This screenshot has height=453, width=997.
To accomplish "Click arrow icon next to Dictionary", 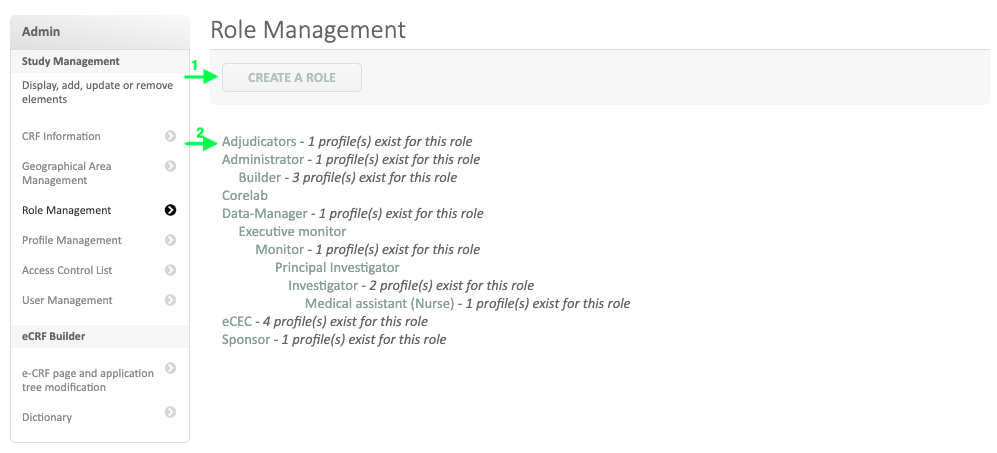I will point(170,412).
